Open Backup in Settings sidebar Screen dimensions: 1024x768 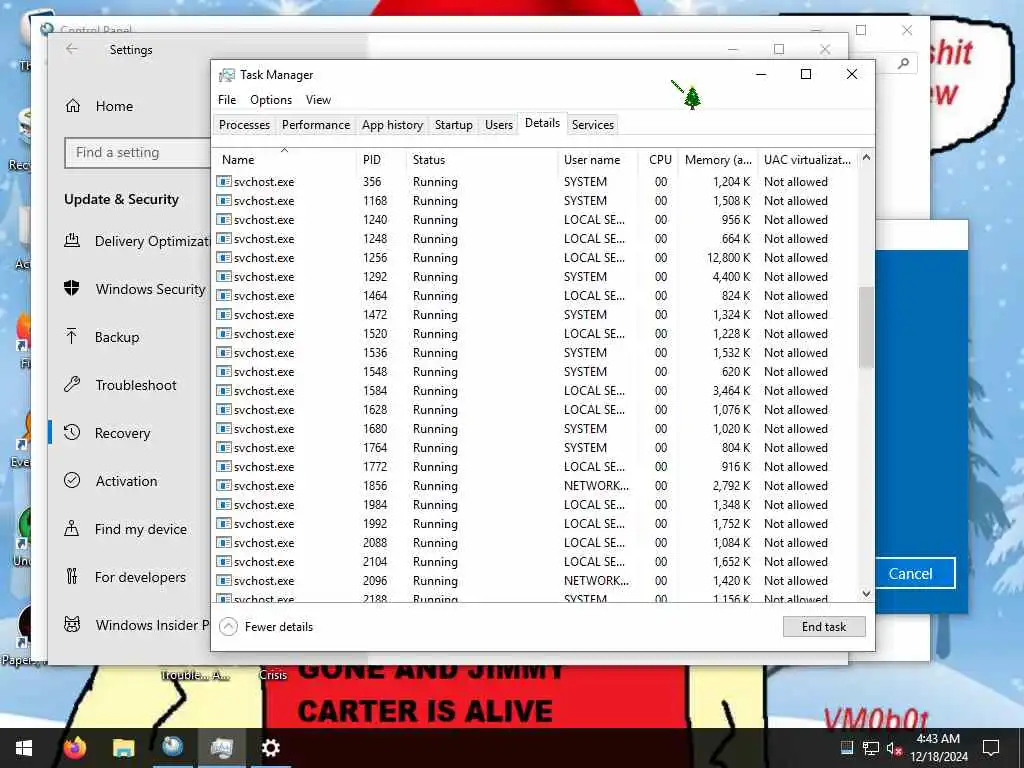click(117, 337)
